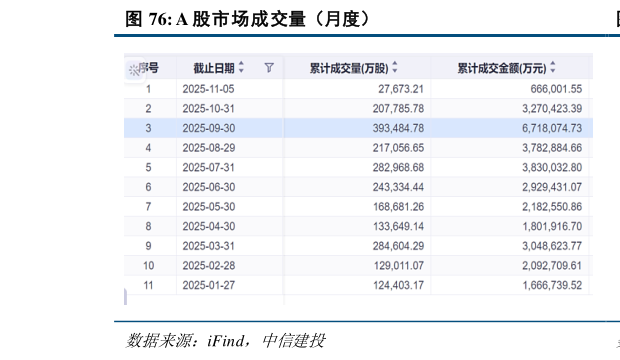Click amount value 666,001.55
The height and width of the screenshot is (360, 620).
556,89
